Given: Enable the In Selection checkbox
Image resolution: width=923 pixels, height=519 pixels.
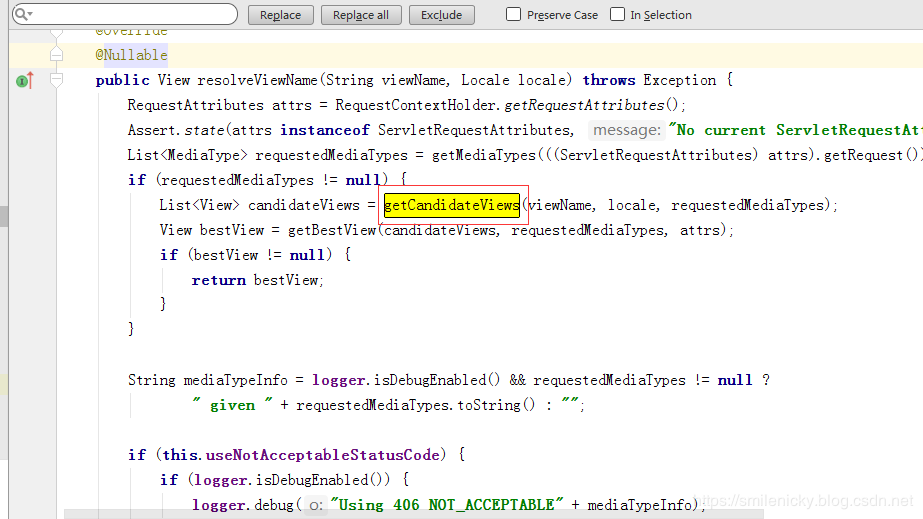Looking at the screenshot, I should click(x=618, y=15).
